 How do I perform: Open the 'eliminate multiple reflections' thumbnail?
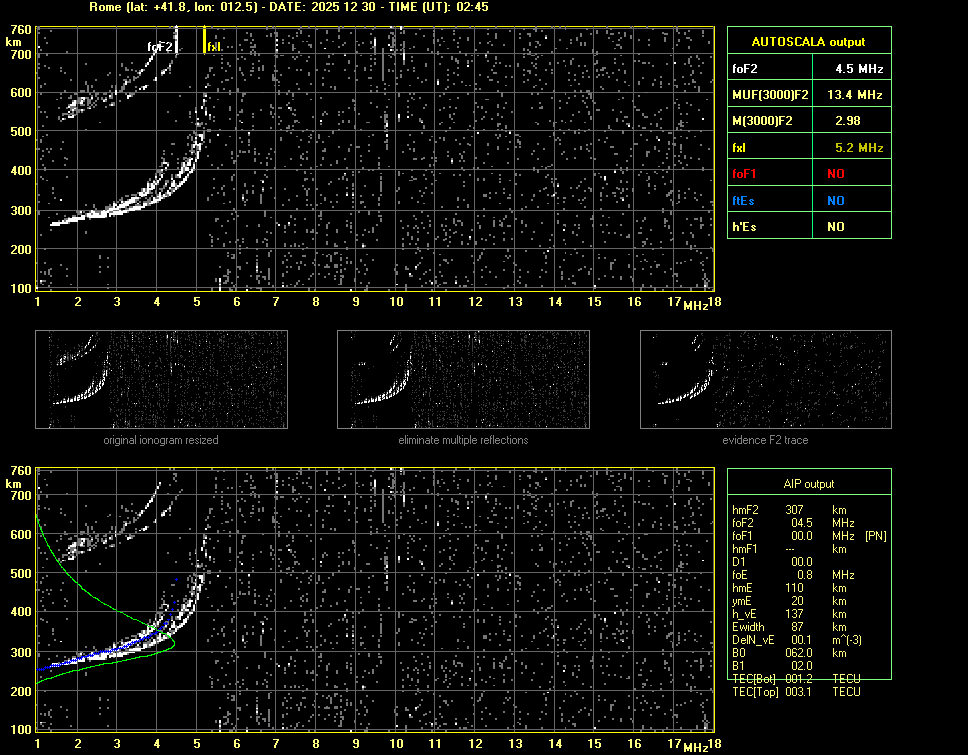click(x=463, y=379)
